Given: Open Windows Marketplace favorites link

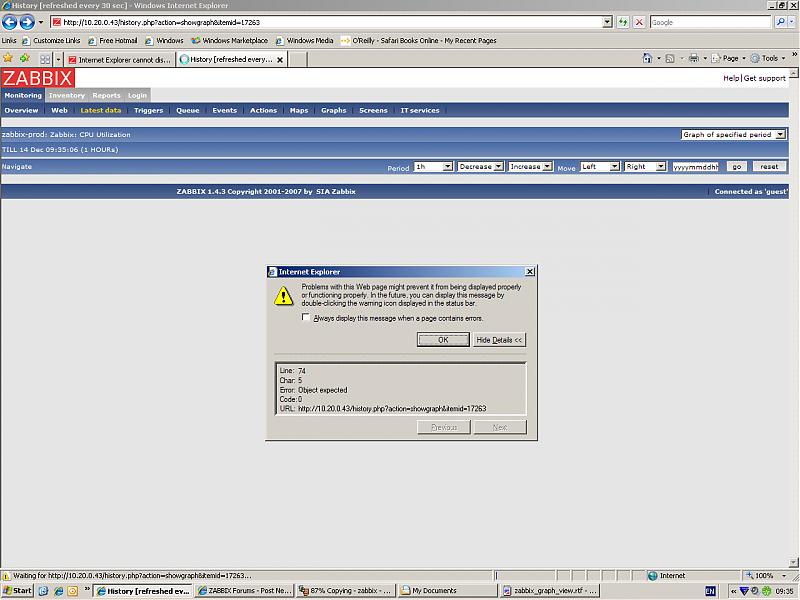Looking at the screenshot, I should pyautogui.click(x=230, y=40).
